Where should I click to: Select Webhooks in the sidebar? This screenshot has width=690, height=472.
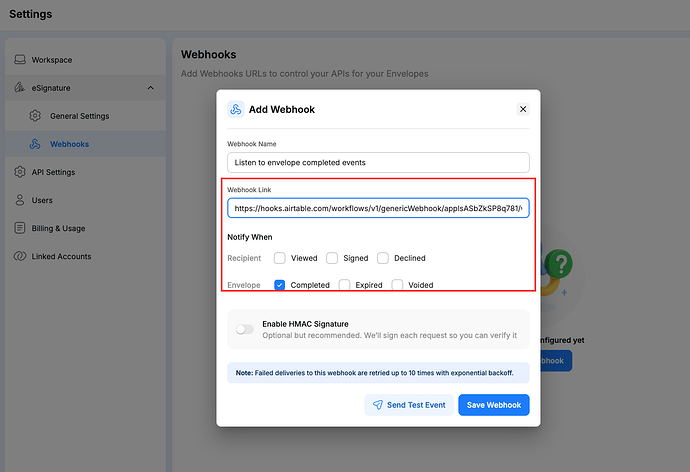point(85,144)
